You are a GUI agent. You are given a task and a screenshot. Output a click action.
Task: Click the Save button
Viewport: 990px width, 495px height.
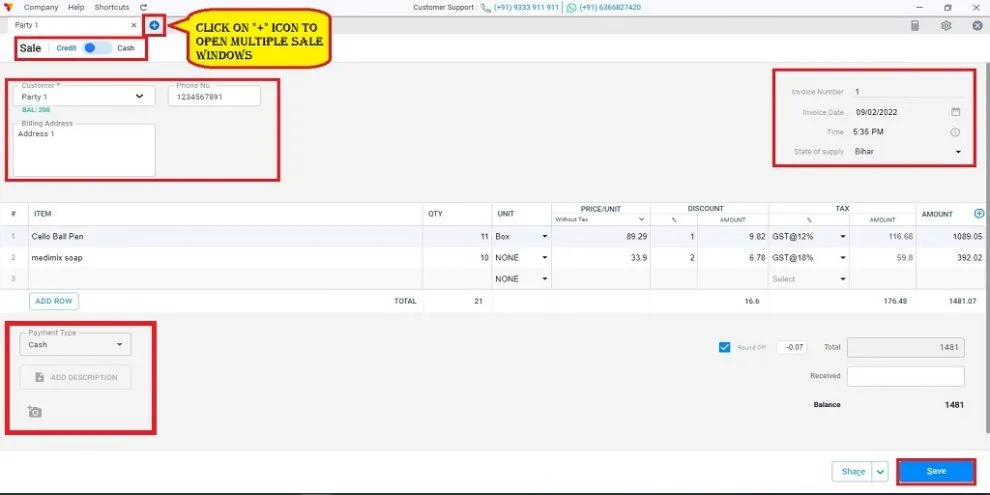(936, 472)
